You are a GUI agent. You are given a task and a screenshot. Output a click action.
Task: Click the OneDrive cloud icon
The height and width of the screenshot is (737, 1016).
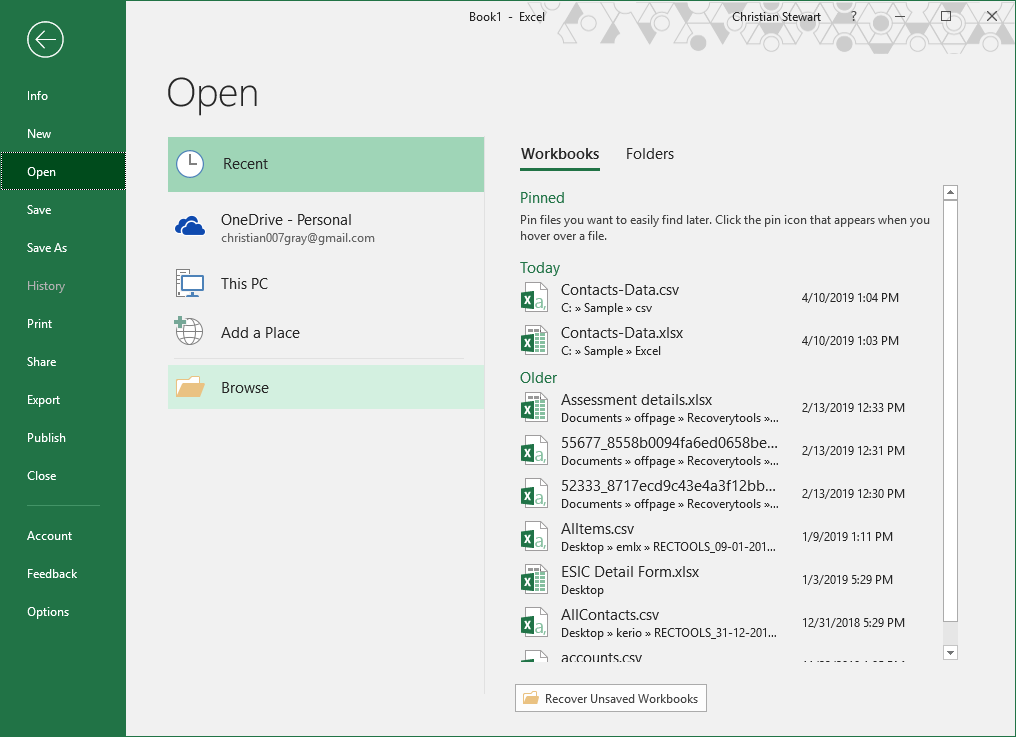coord(190,226)
